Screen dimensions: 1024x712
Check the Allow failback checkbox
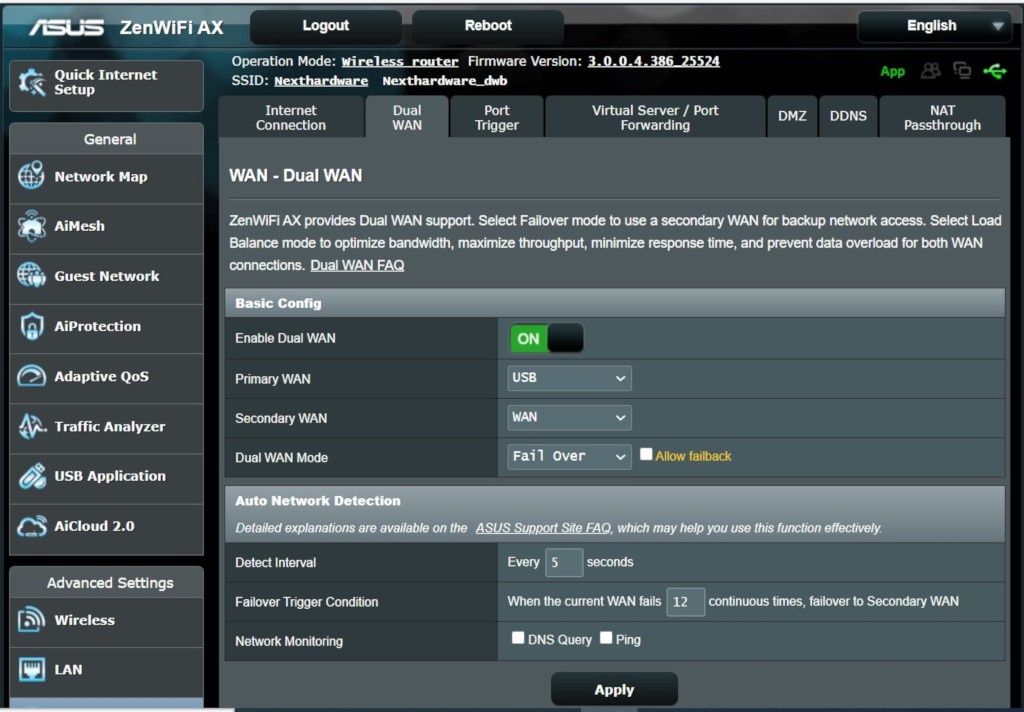(x=646, y=454)
